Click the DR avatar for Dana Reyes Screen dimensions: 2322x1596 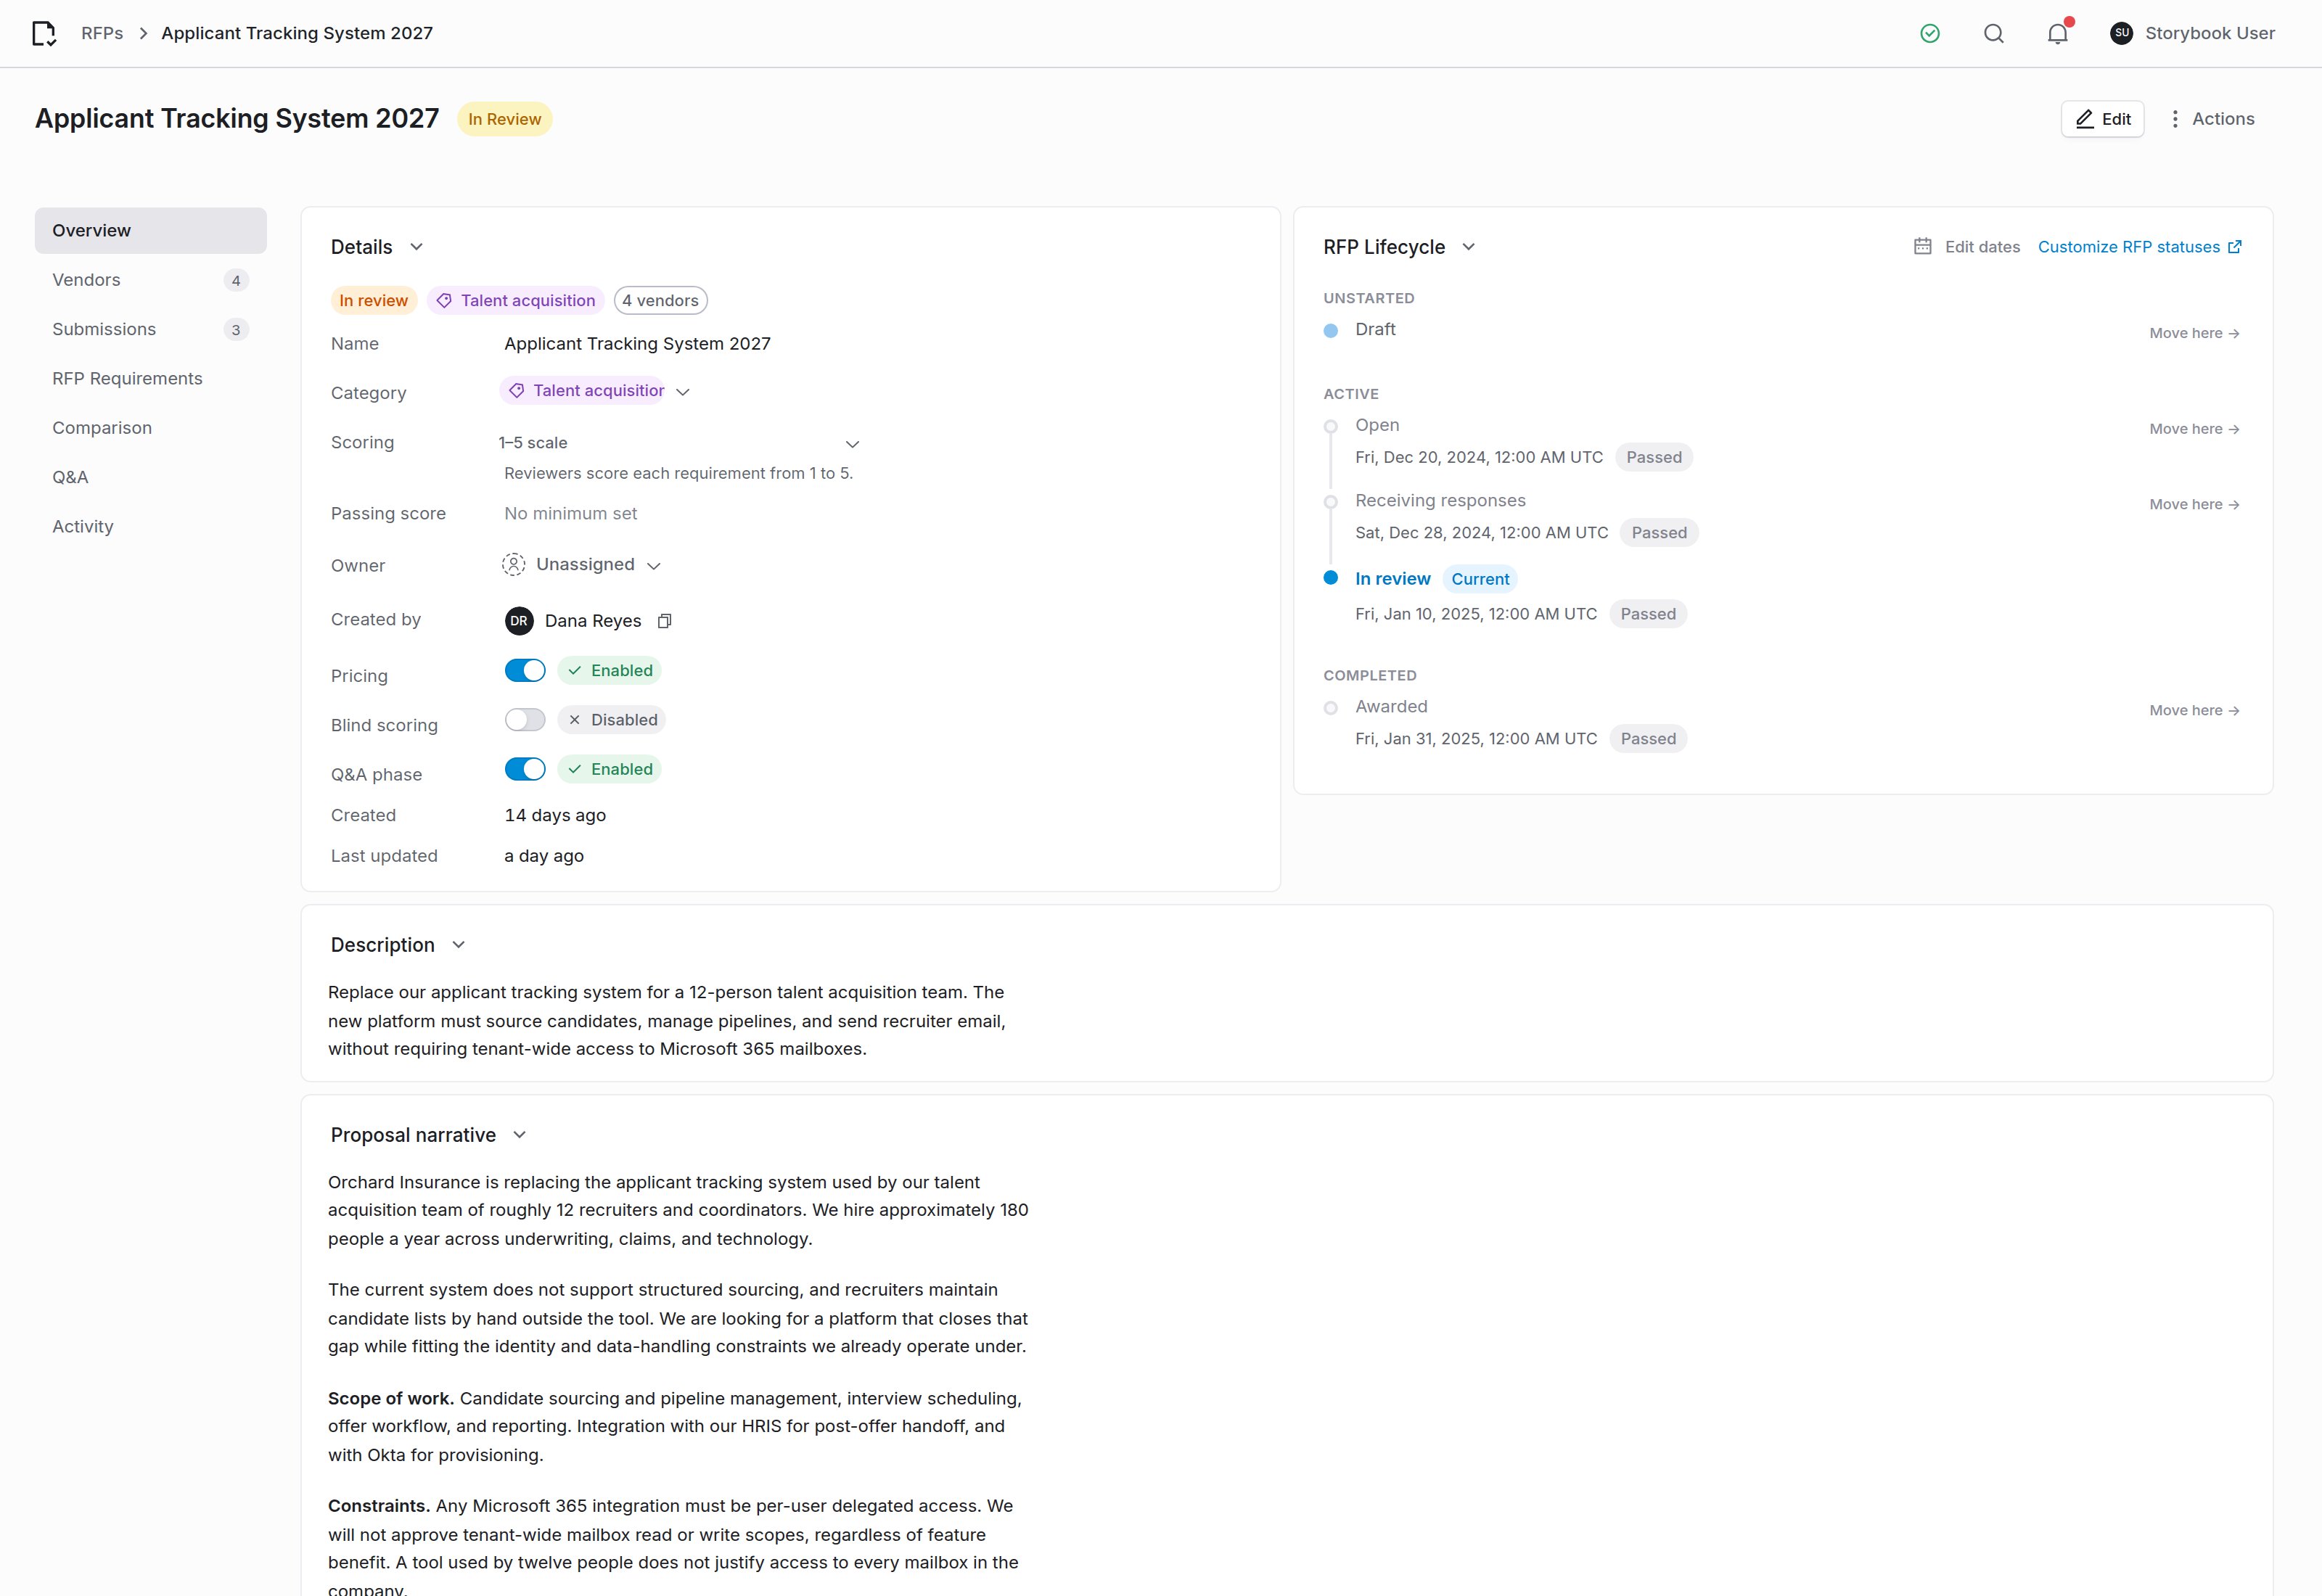(519, 621)
